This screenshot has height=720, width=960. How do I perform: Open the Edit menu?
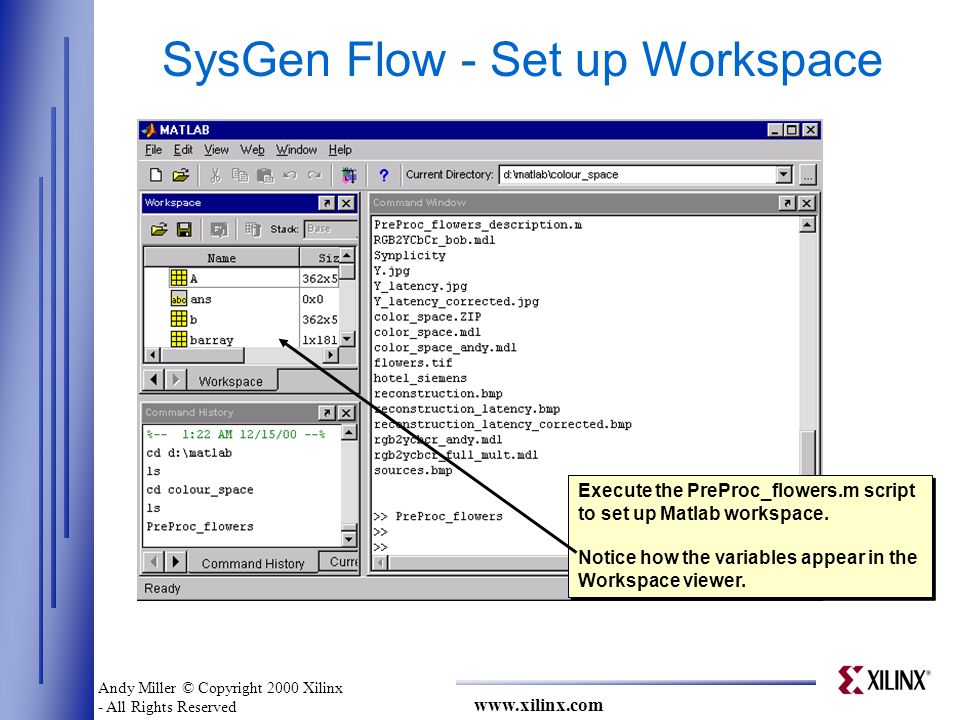pos(182,150)
